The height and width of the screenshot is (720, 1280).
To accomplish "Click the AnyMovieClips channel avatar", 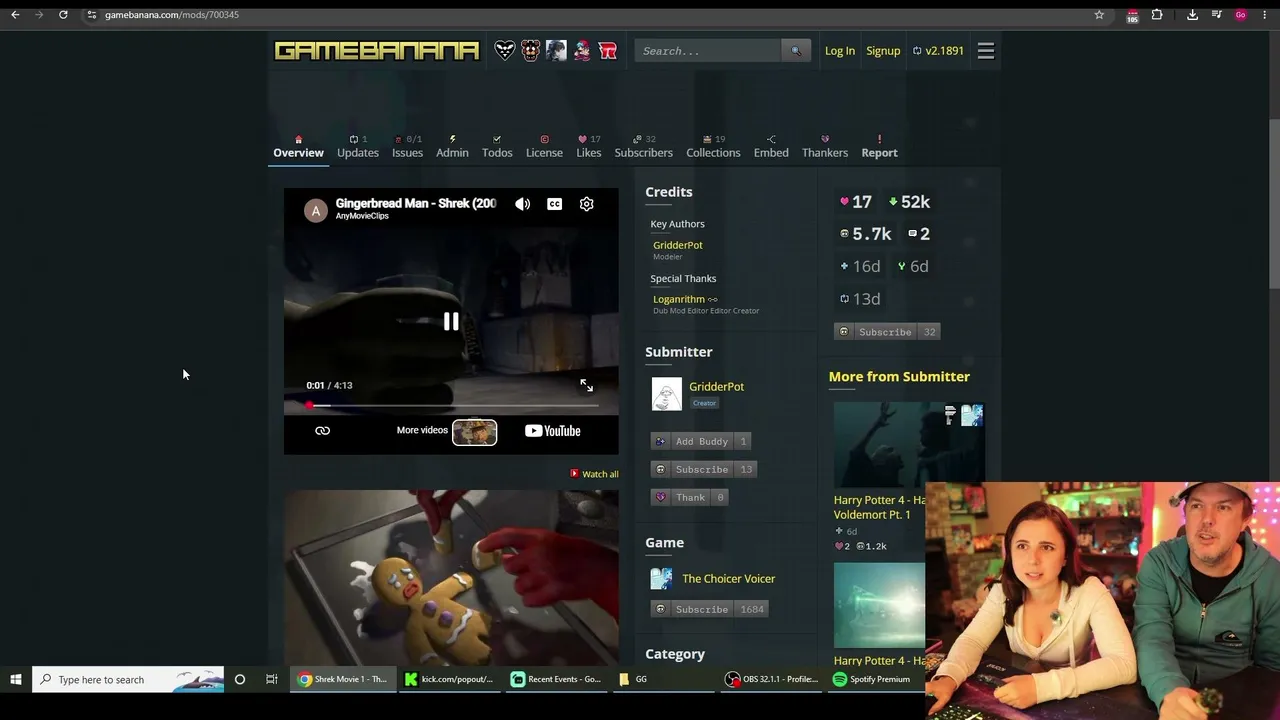I will (x=316, y=210).
